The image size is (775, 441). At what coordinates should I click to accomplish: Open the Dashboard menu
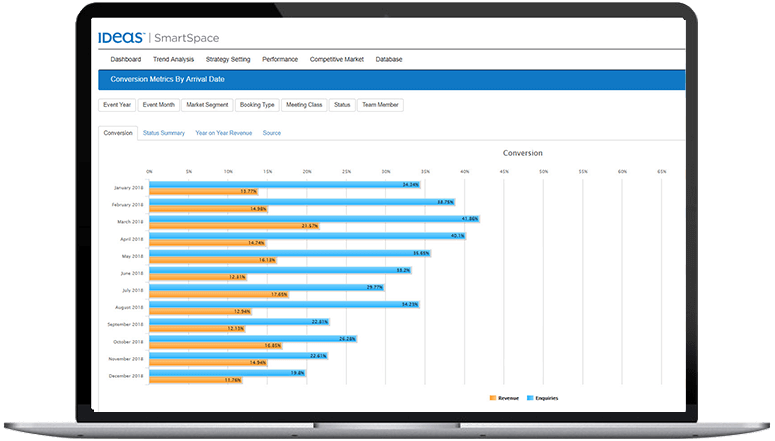126,59
